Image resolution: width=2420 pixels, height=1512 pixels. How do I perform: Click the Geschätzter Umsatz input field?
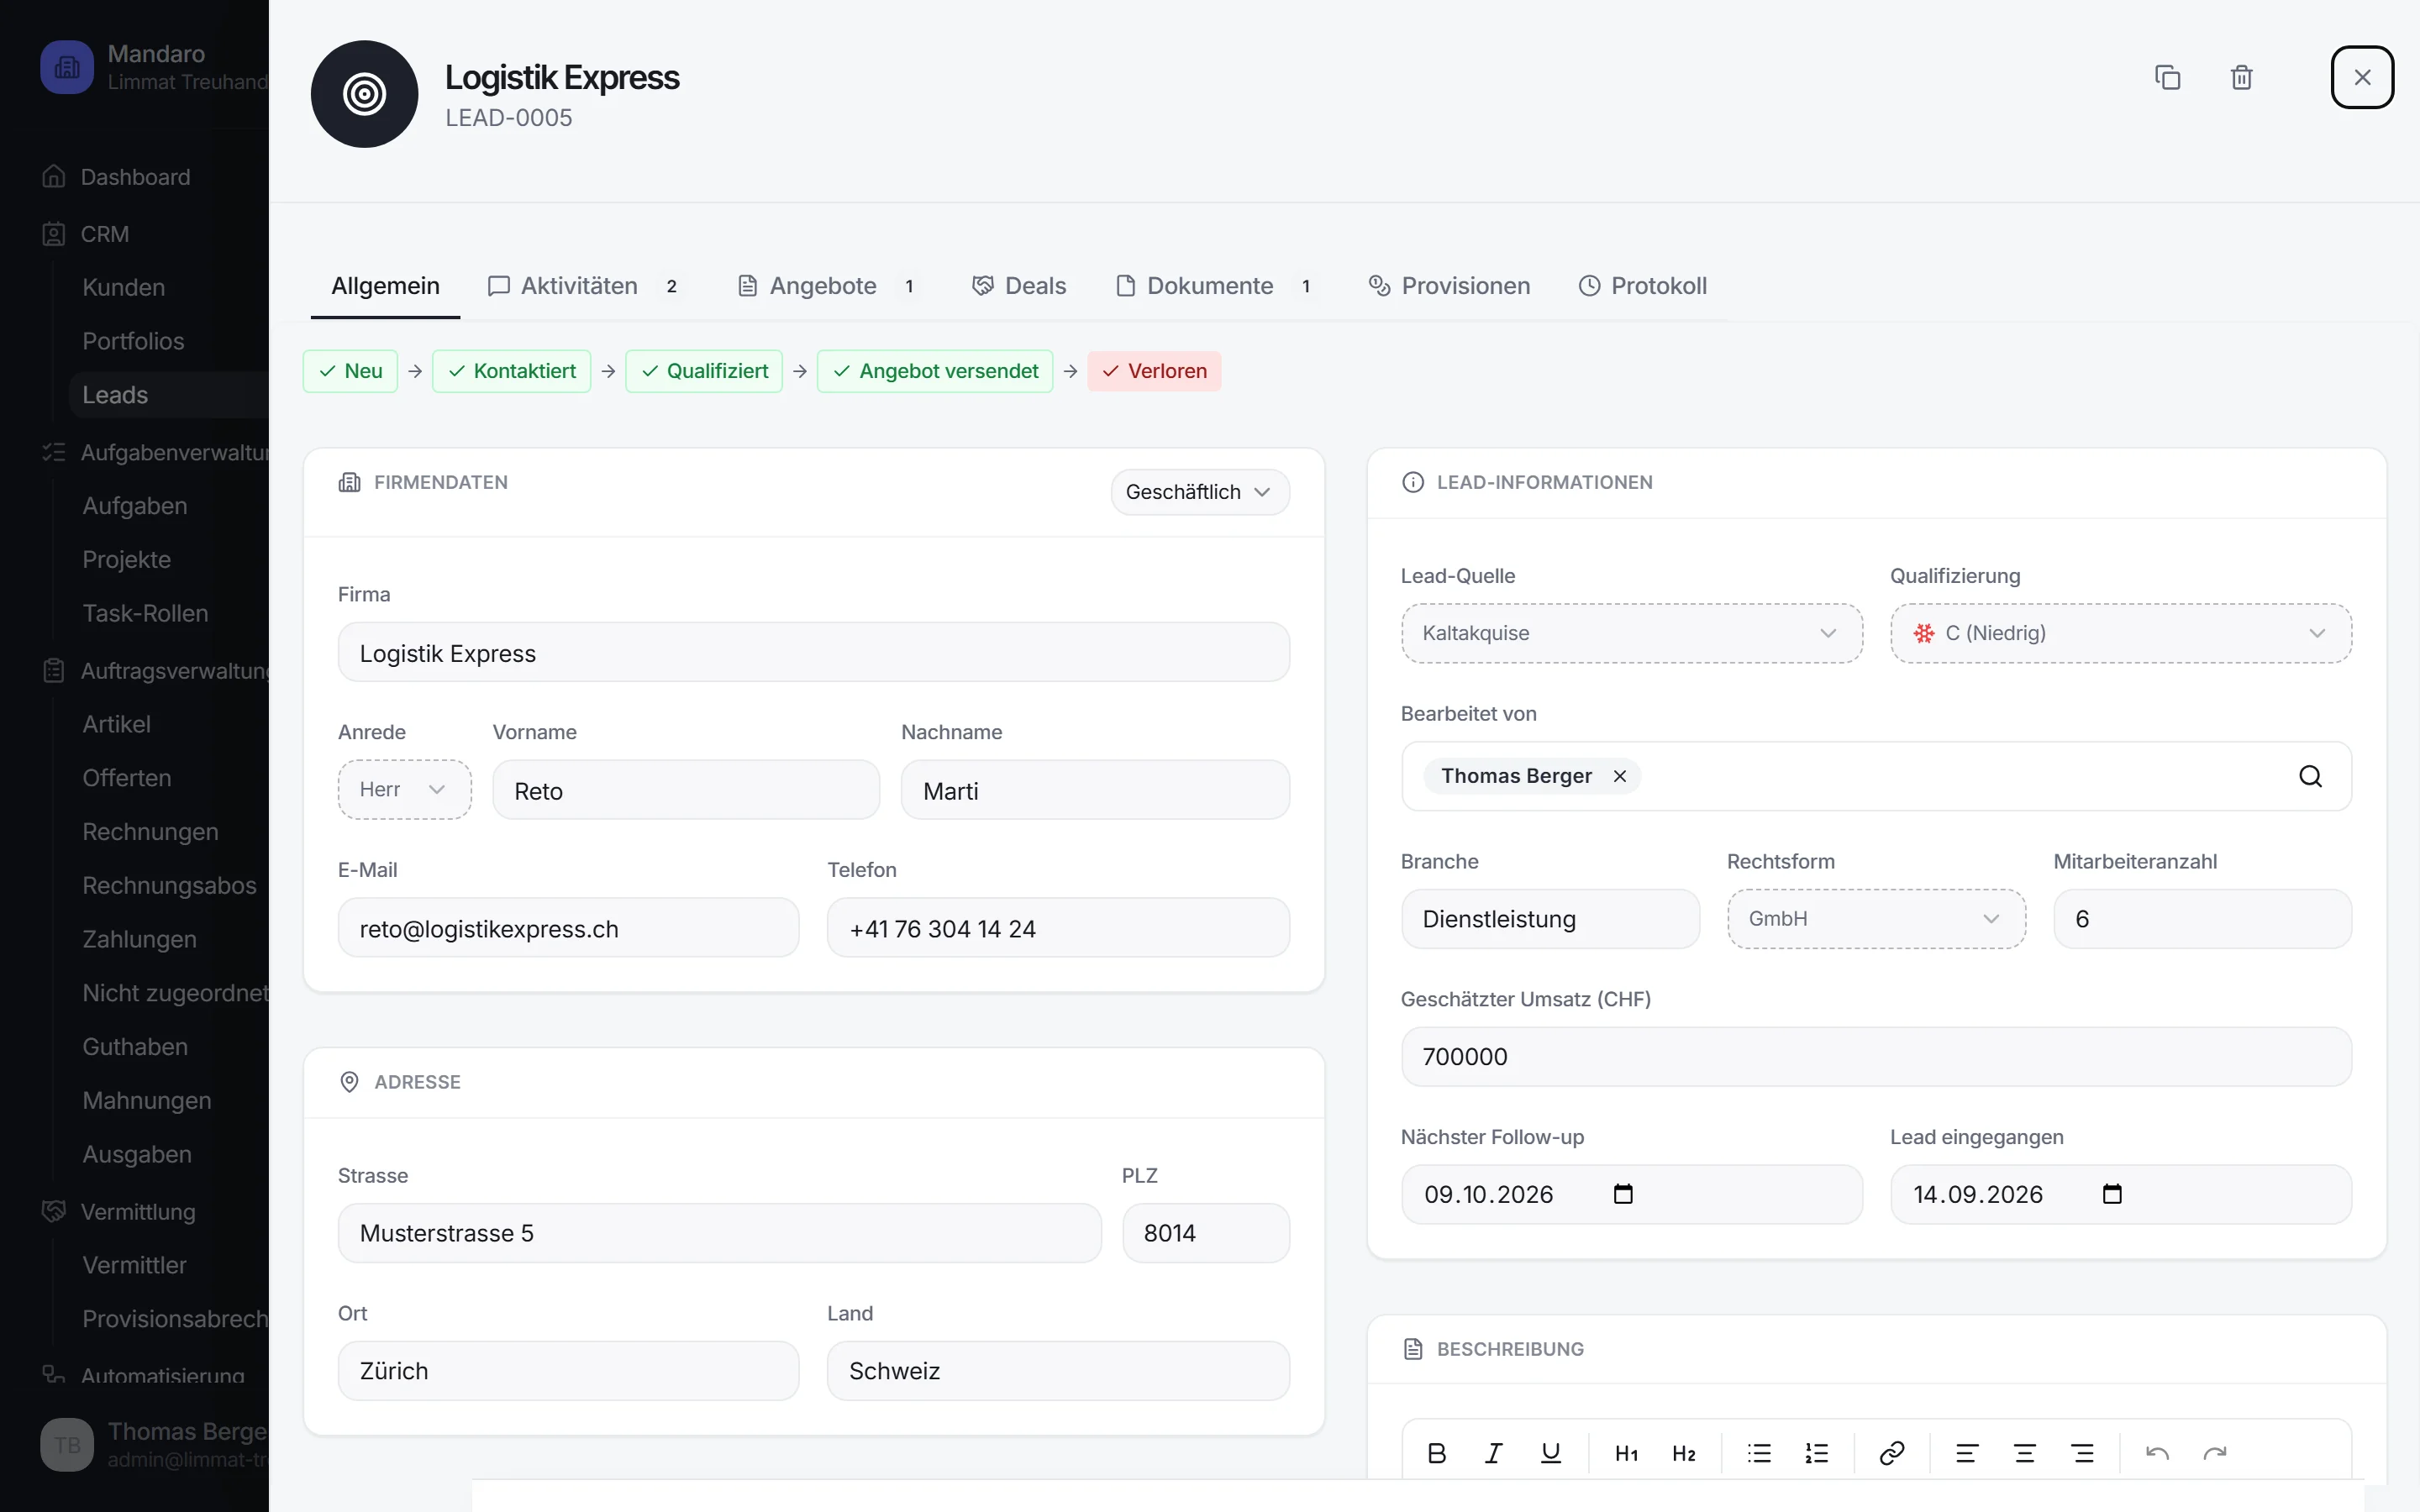[1875, 1057]
